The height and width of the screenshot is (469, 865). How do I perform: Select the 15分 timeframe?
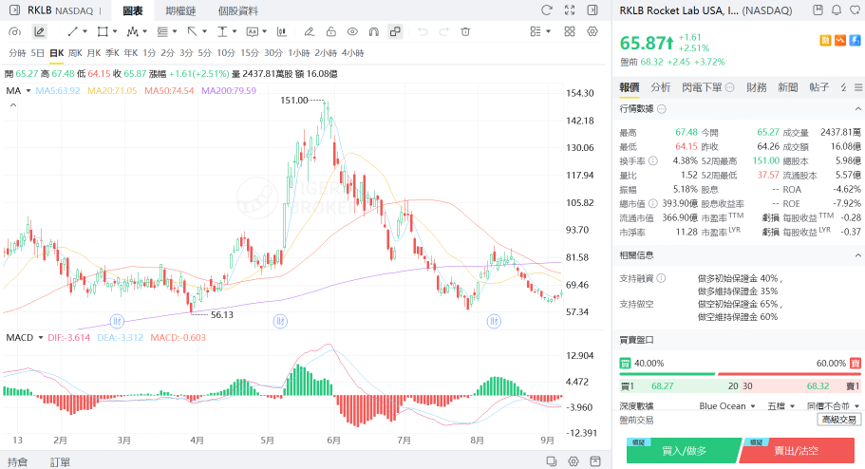[249, 53]
